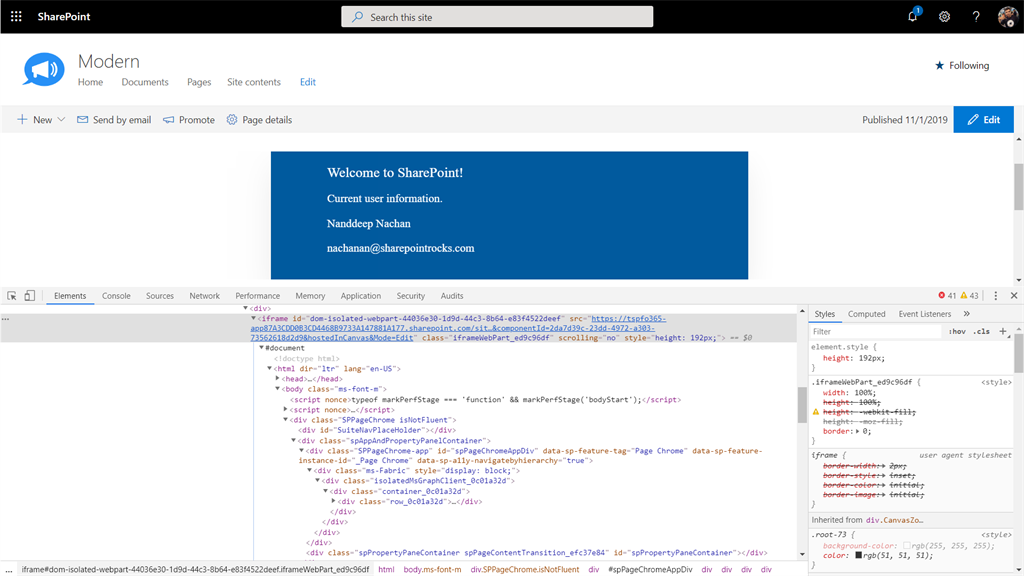Open the notifications bell
This screenshot has width=1024, height=576.
tap(913, 16)
